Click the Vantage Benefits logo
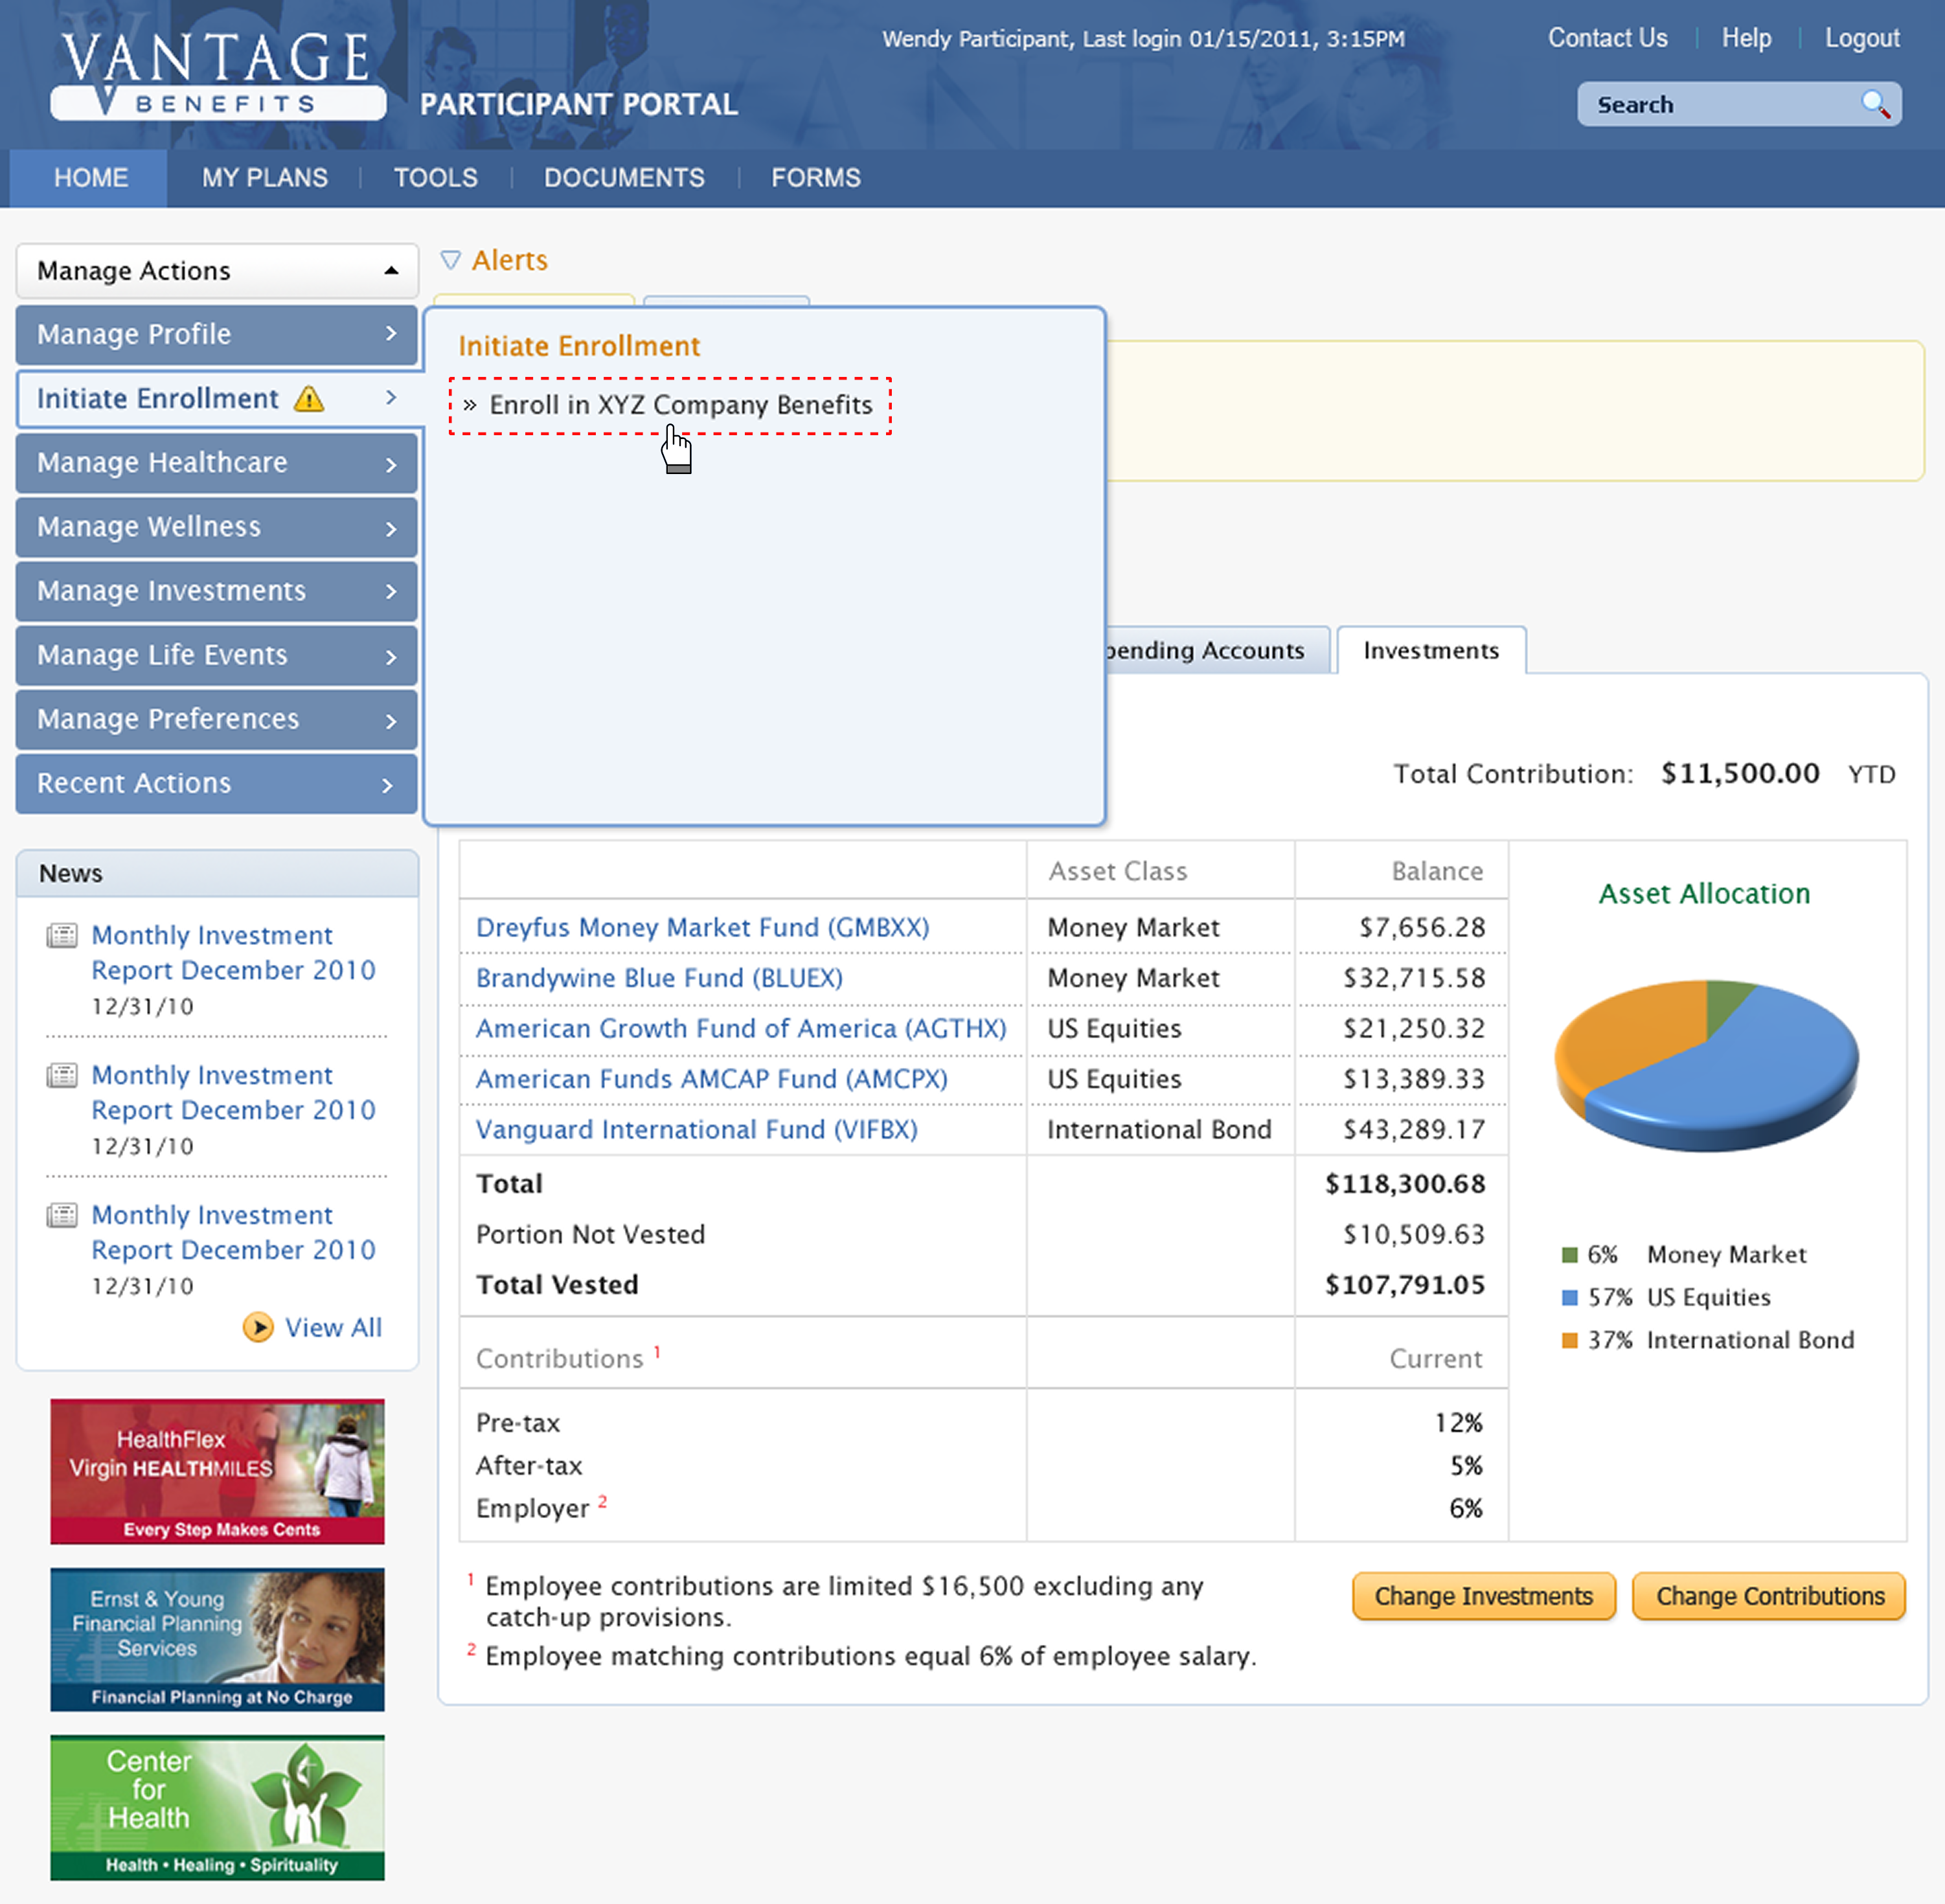The image size is (1945, 1904). pos(217,75)
